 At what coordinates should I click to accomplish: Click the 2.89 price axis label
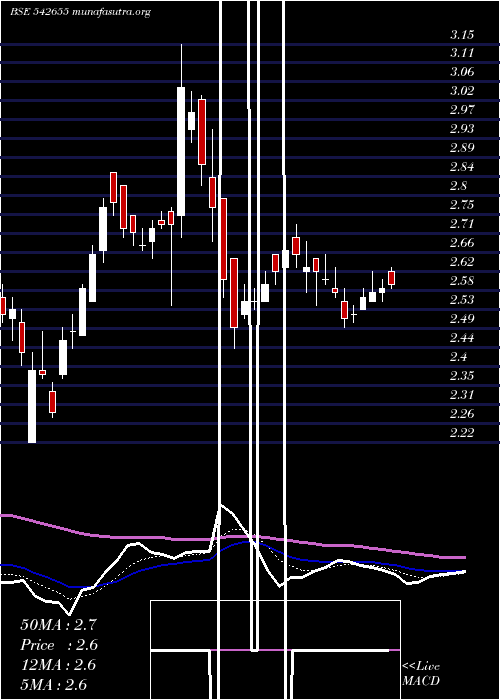462,148
